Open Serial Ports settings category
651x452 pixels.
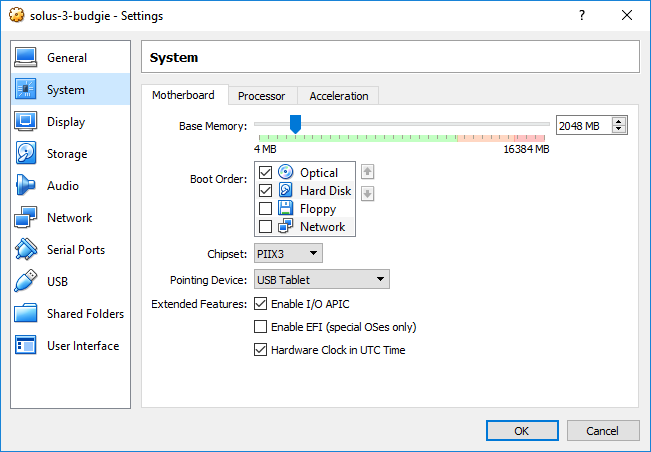pyautogui.click(x=71, y=249)
